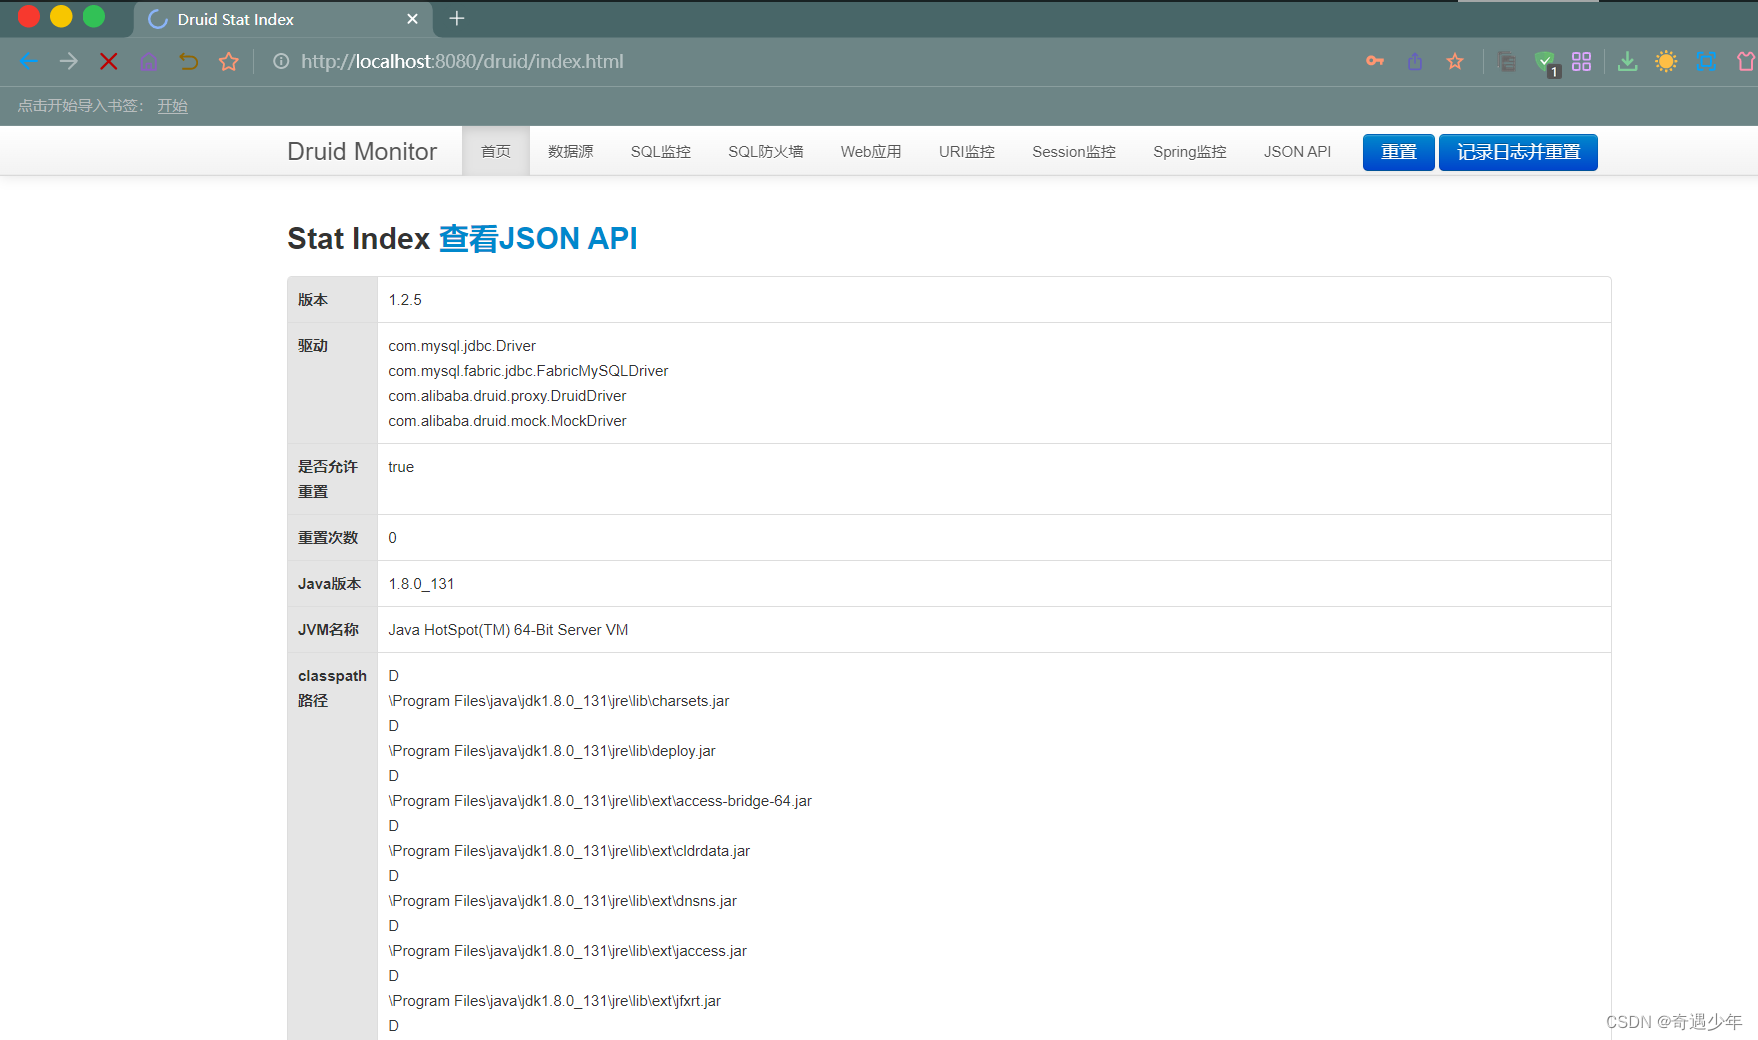Click Java HotSpot(TM) 64-Bit Server VM text

(508, 630)
